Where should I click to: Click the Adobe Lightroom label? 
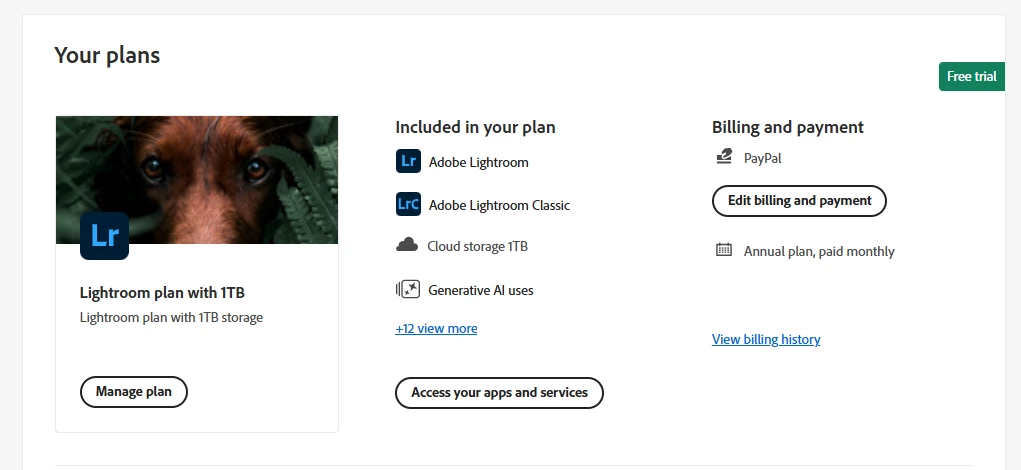pyautogui.click(x=479, y=162)
